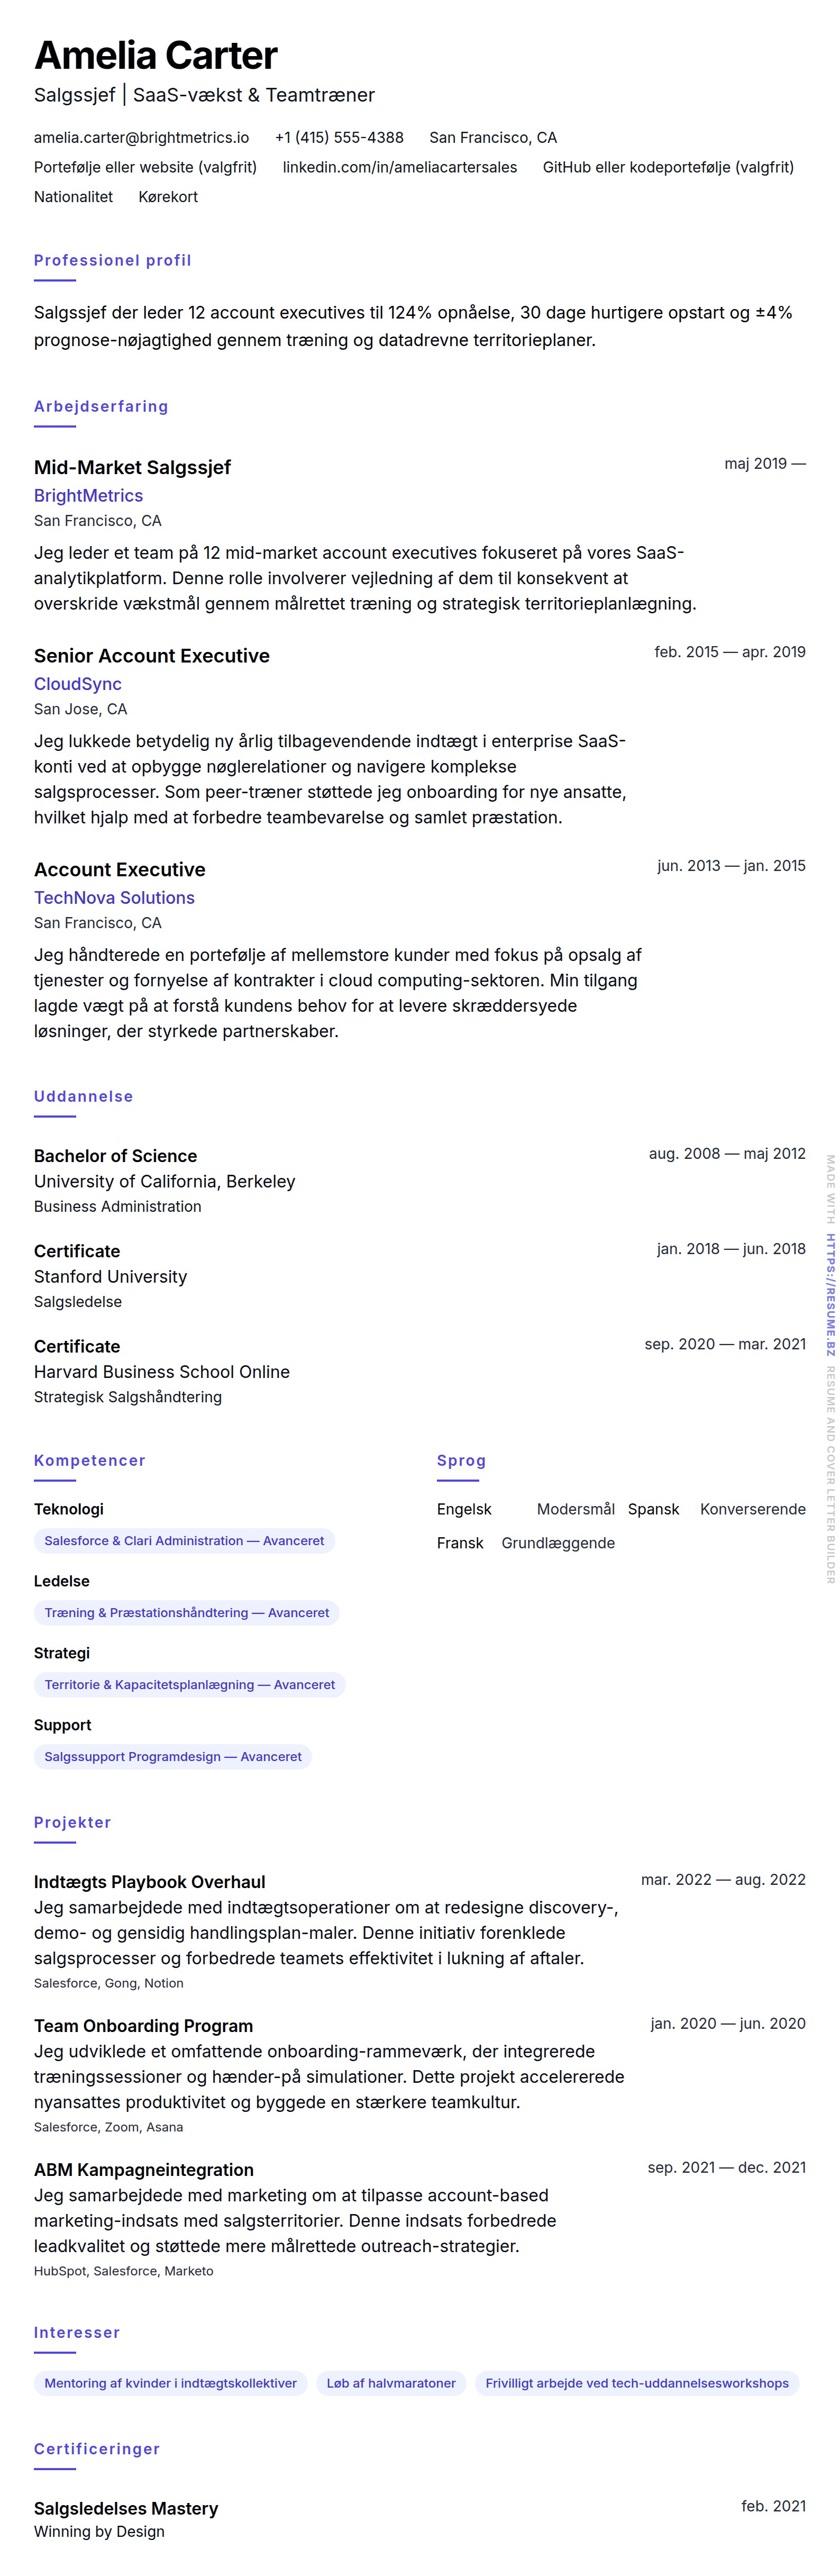Image resolution: width=840 pixels, height=2576 pixels.
Task: Open the linkedin.com/in/ameliacartersales profile link
Action: pos(399,167)
